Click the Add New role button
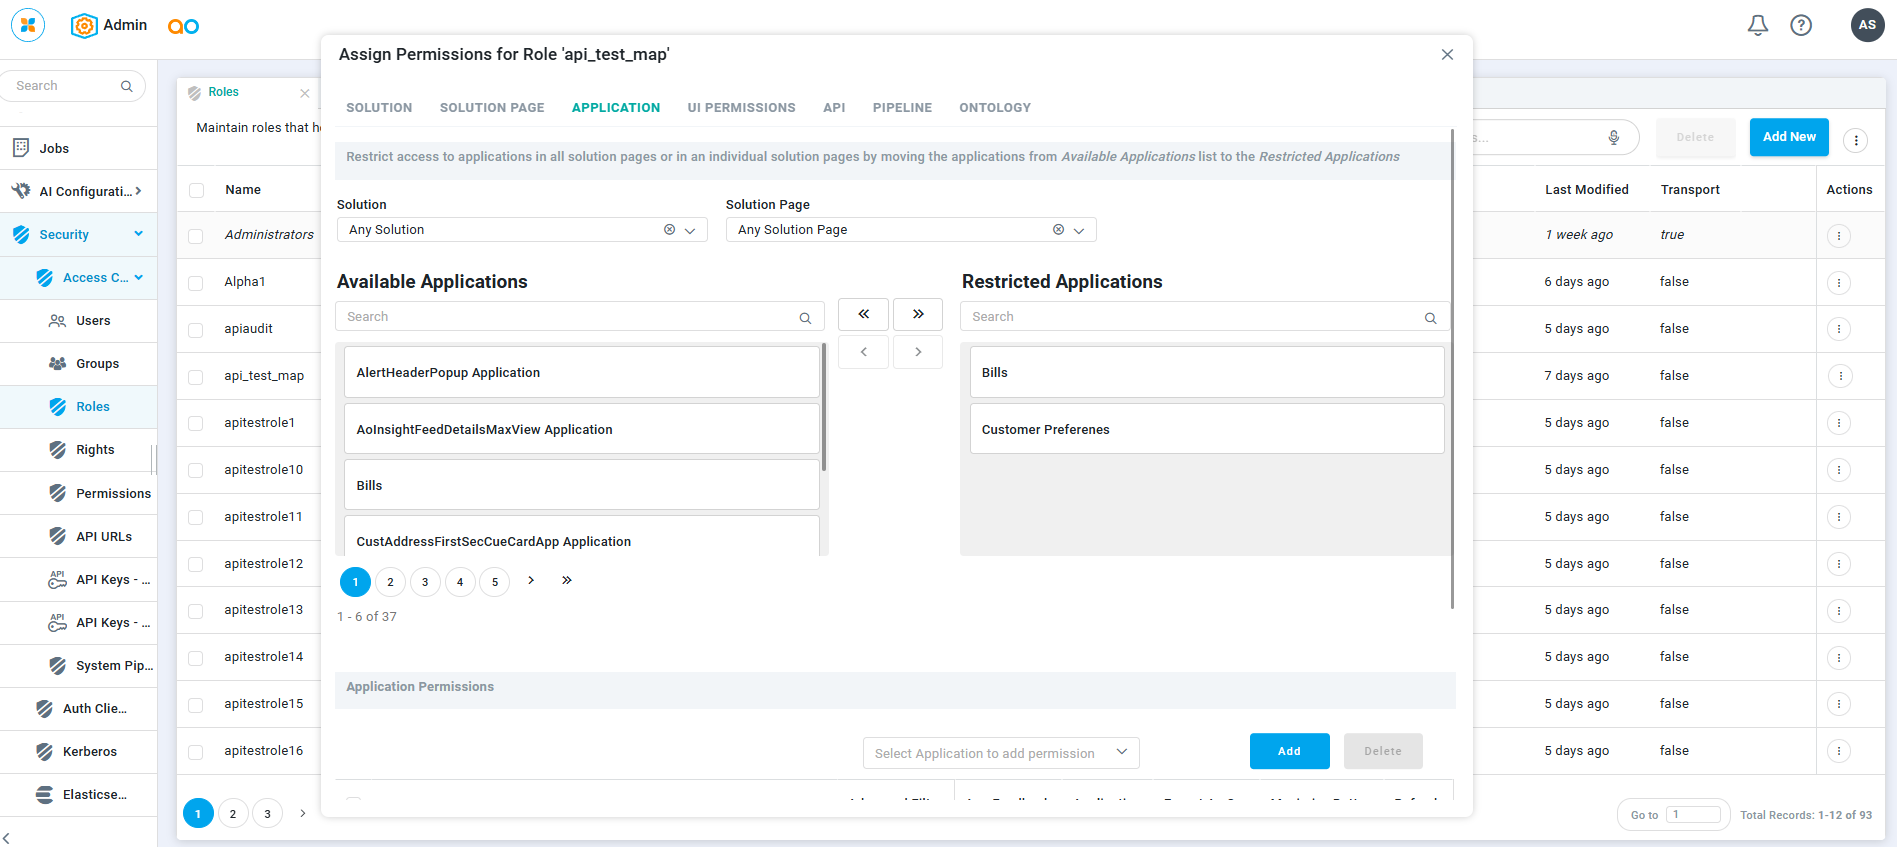This screenshot has width=1897, height=847. pyautogui.click(x=1789, y=137)
